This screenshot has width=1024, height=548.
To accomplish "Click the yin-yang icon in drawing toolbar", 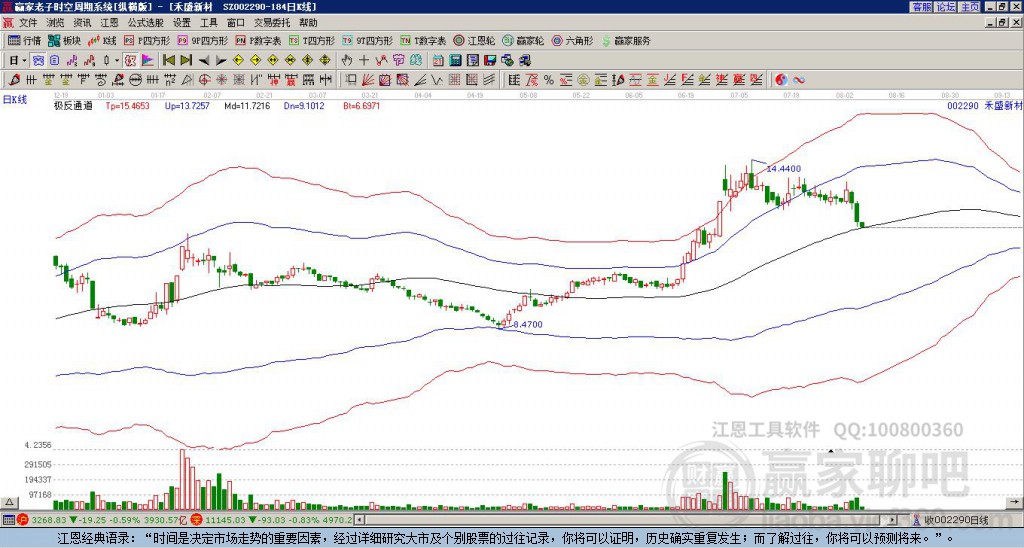I will coord(781,80).
